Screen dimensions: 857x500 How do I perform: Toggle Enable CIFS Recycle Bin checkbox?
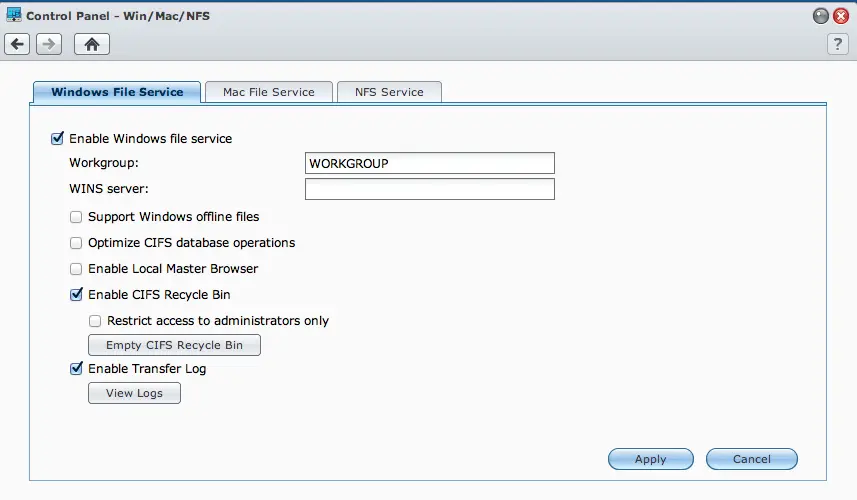pyautogui.click(x=76, y=295)
